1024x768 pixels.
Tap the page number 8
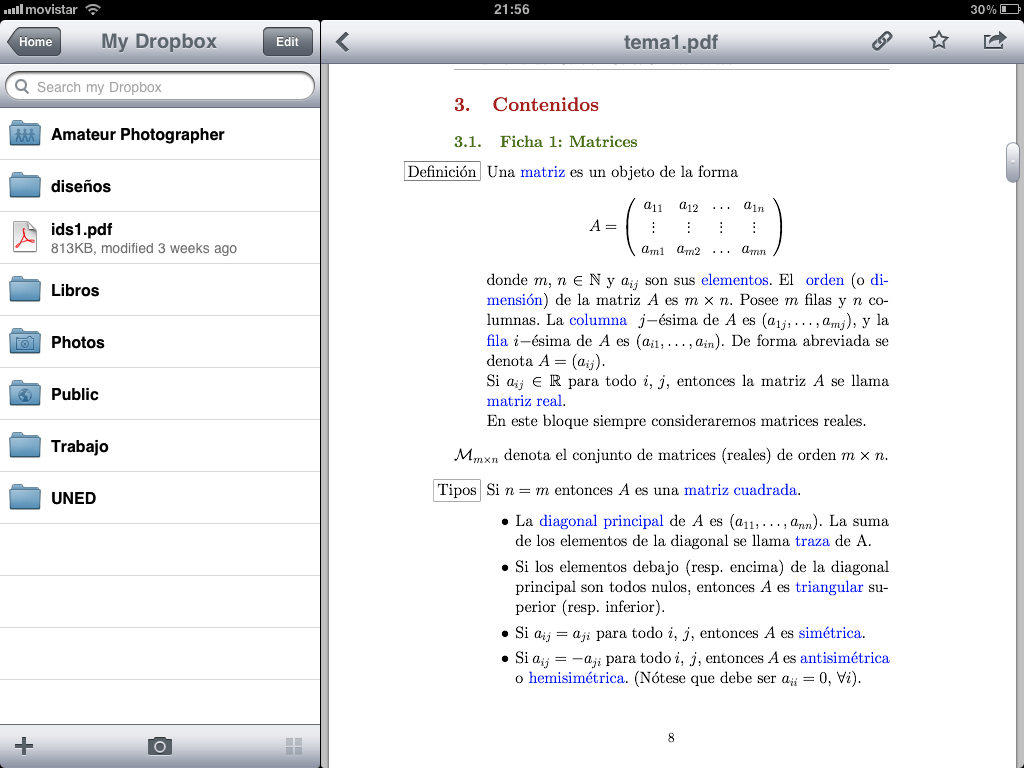point(671,738)
